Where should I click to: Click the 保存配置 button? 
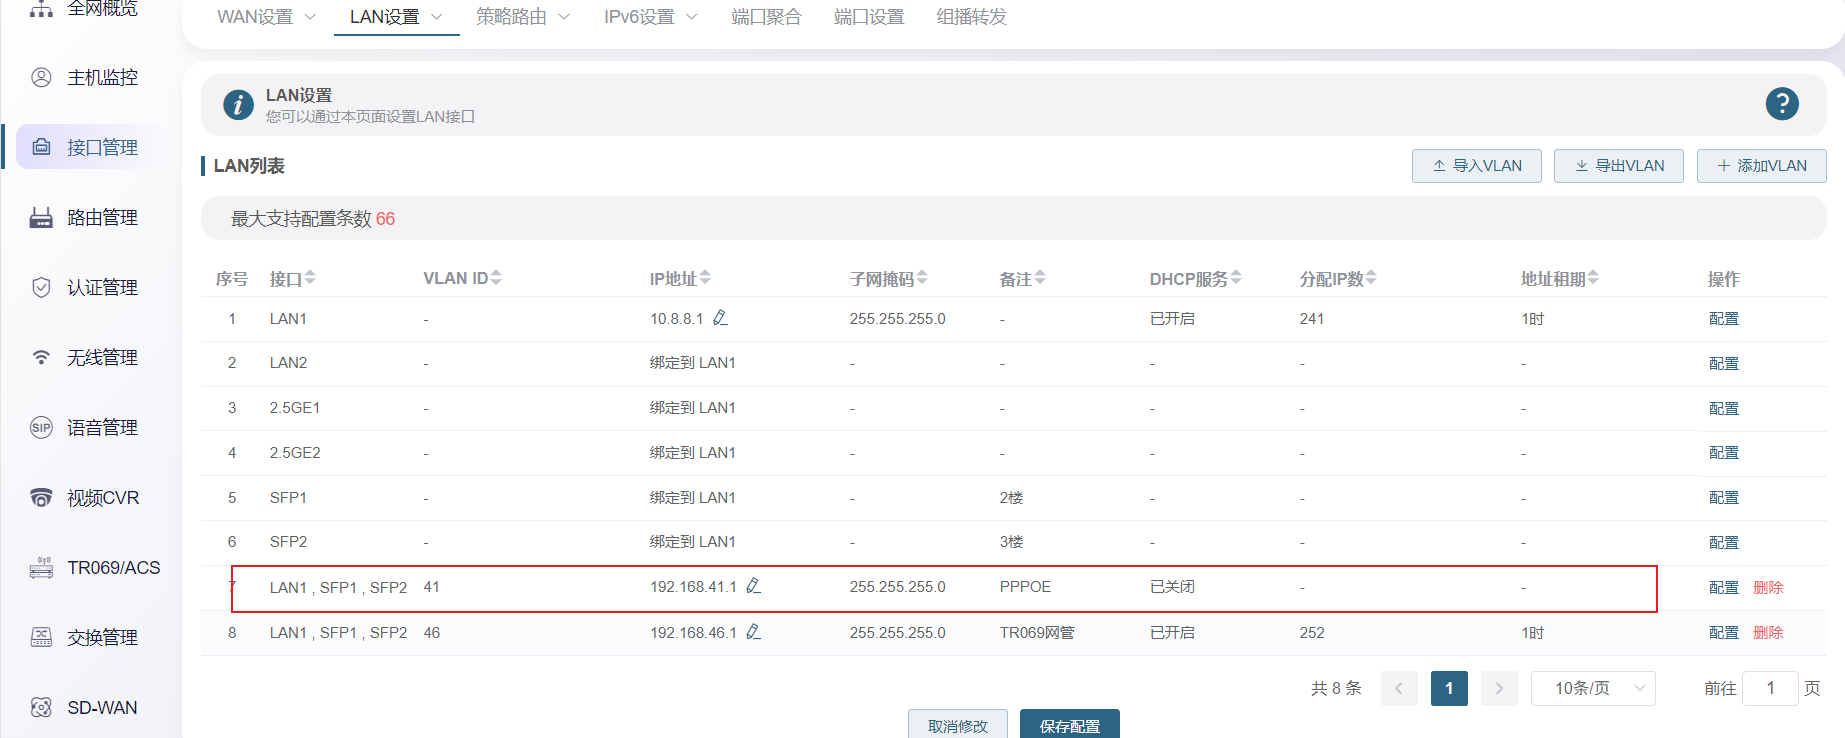click(x=1069, y=725)
